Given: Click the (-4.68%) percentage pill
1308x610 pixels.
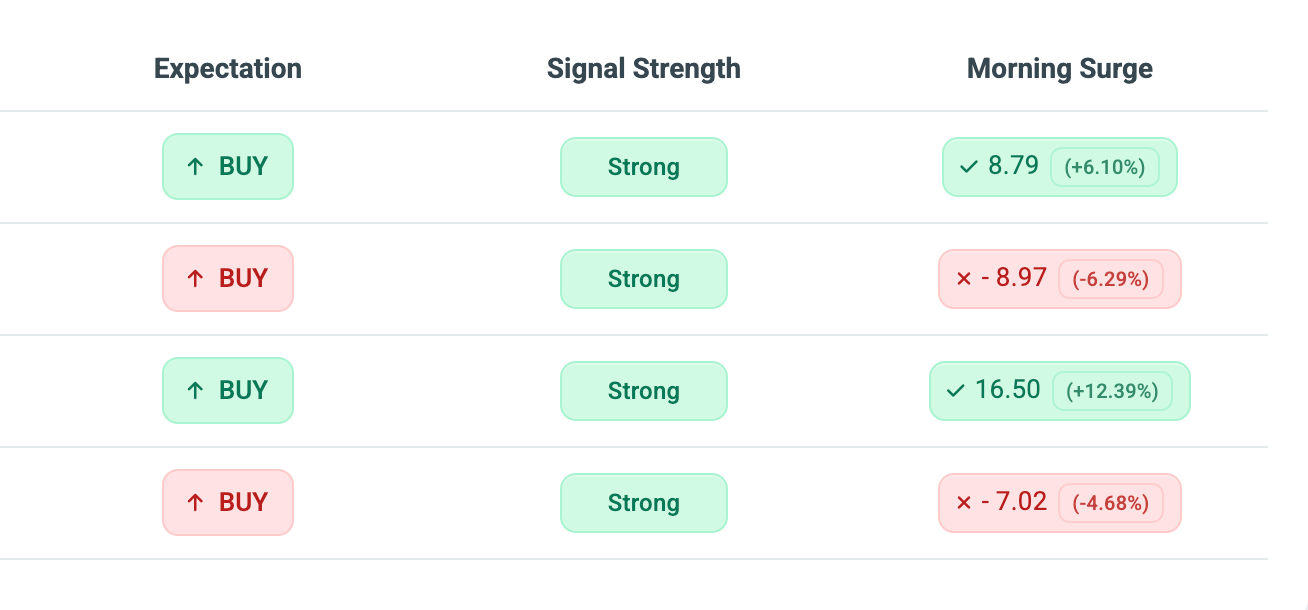Looking at the screenshot, I should click(x=1111, y=503).
